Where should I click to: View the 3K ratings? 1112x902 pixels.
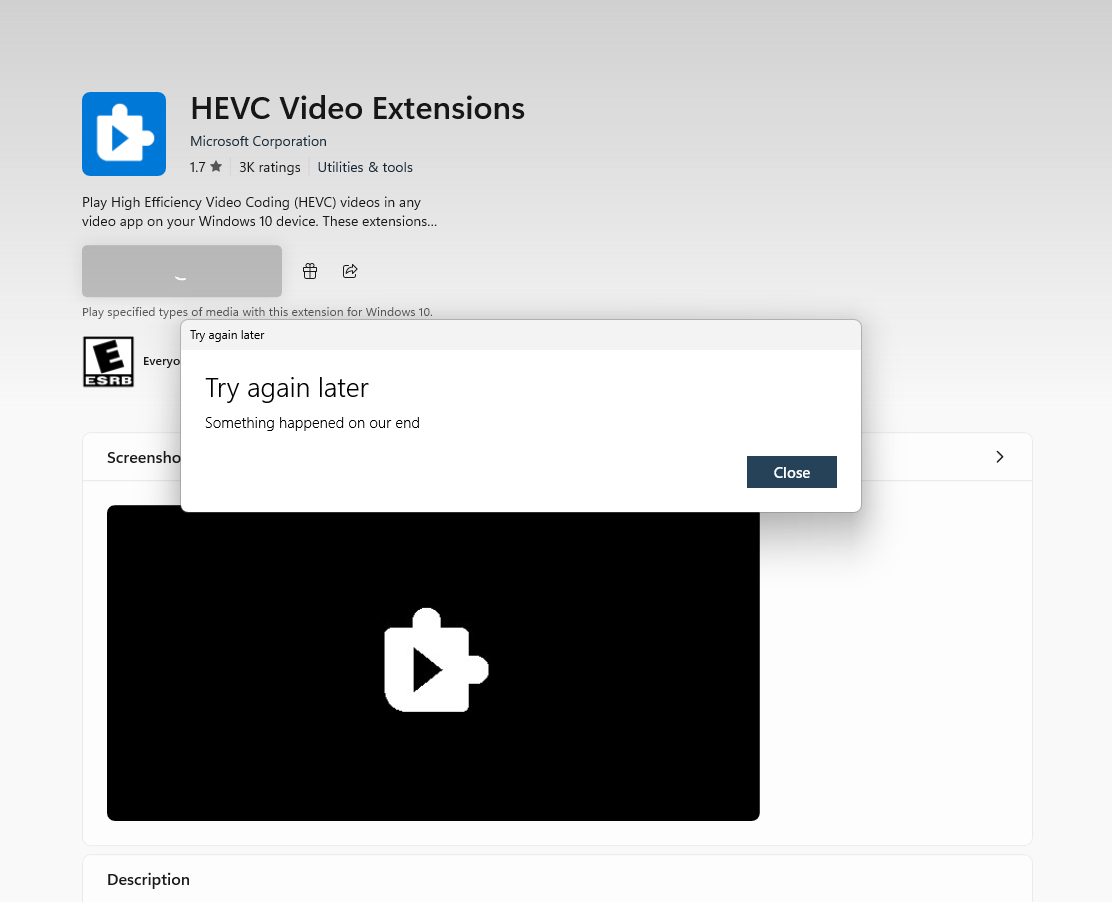[x=269, y=167]
